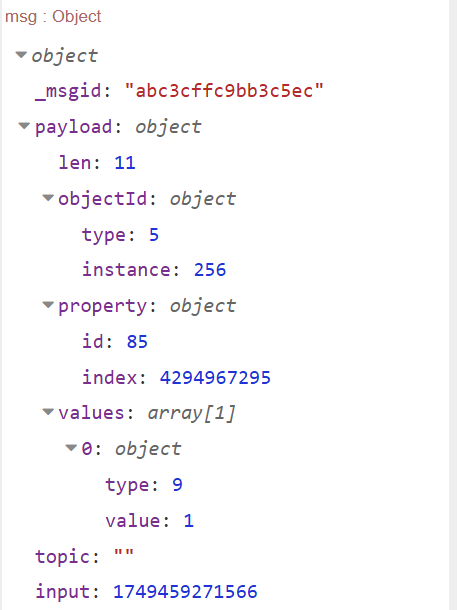The height and width of the screenshot is (610, 457).
Task: Collapse the payload object triangle
Action: (x=24, y=126)
